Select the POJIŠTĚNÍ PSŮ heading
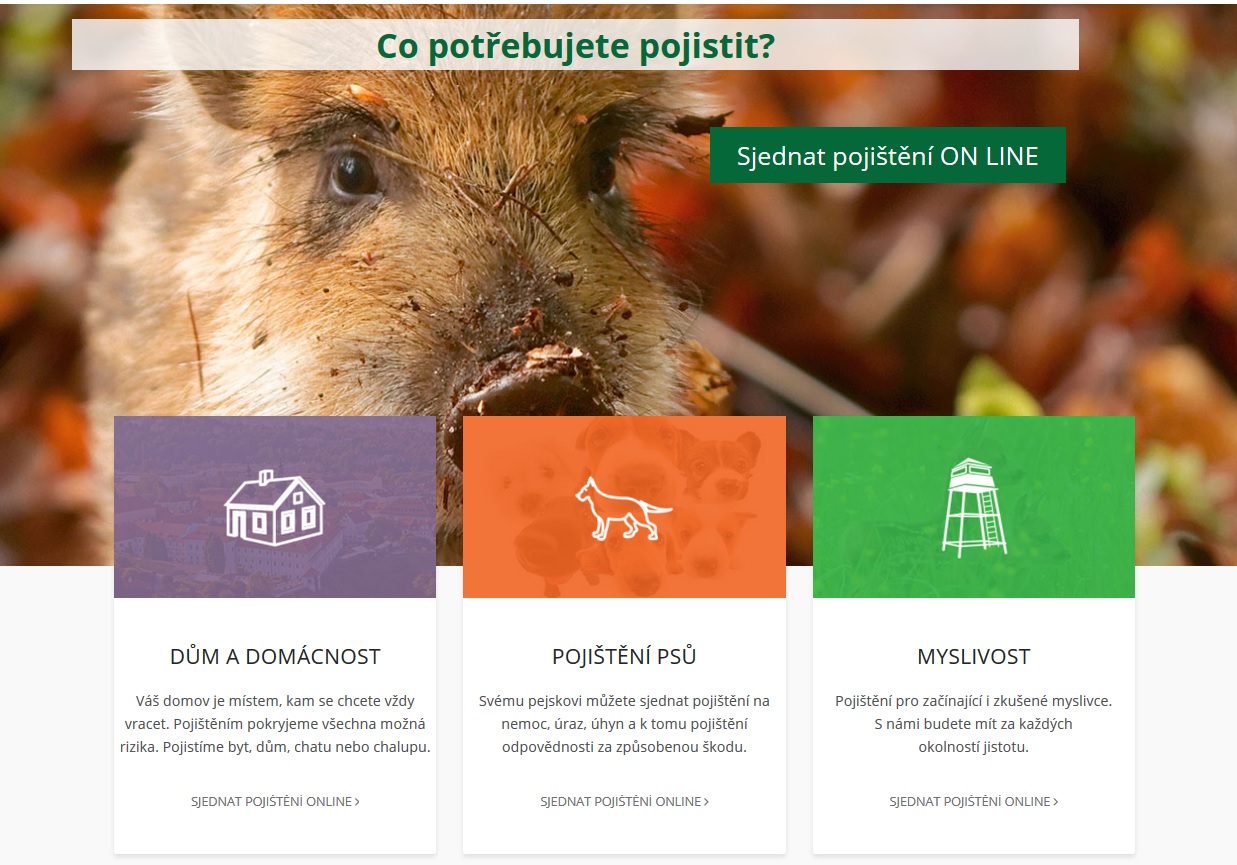1237x865 pixels. pyautogui.click(x=624, y=657)
